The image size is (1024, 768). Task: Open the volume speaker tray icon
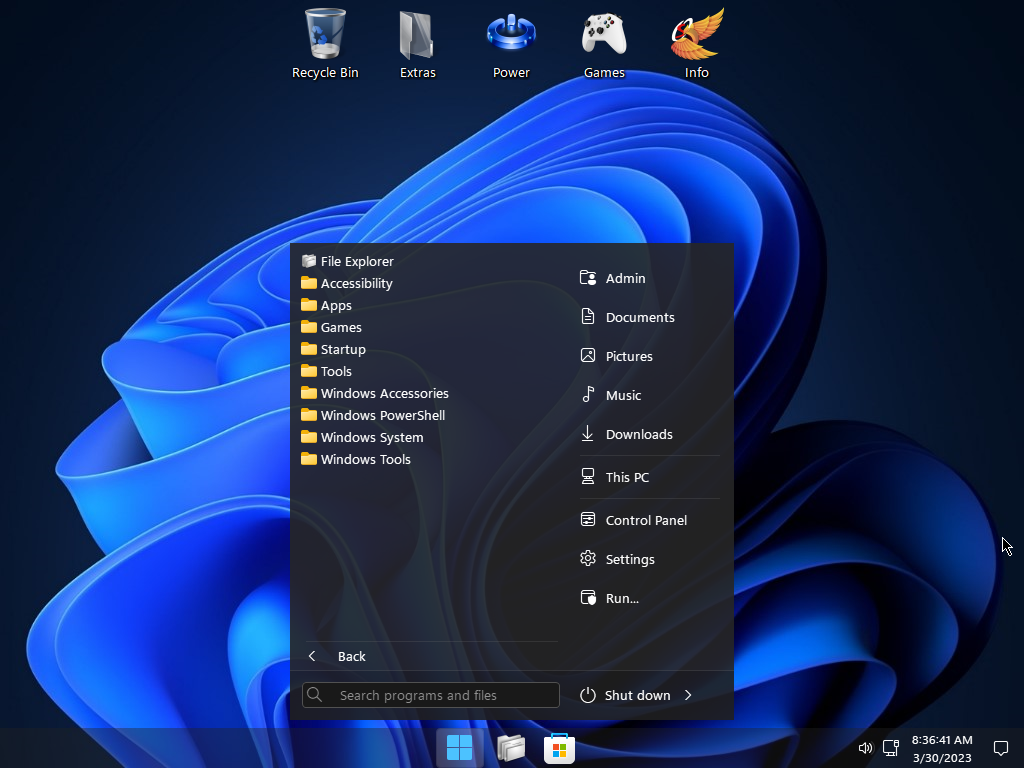coord(865,748)
